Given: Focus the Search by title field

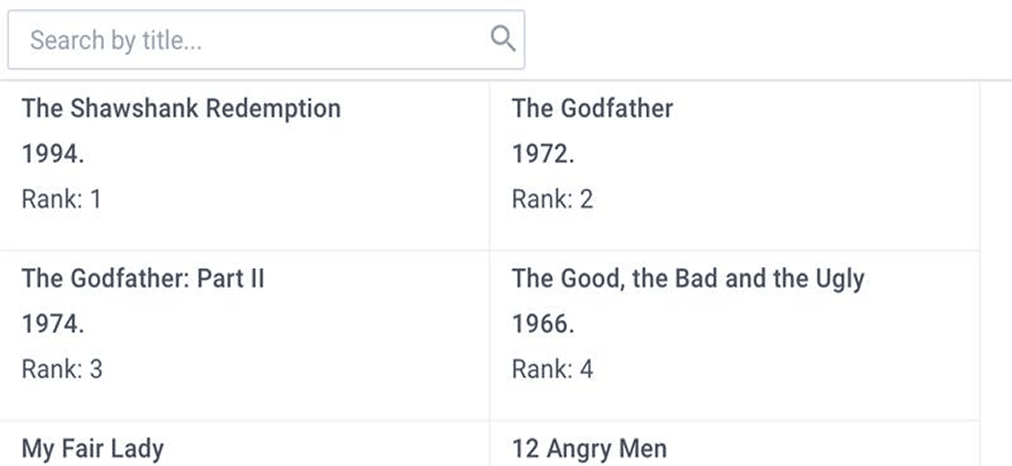Looking at the screenshot, I should point(250,40).
